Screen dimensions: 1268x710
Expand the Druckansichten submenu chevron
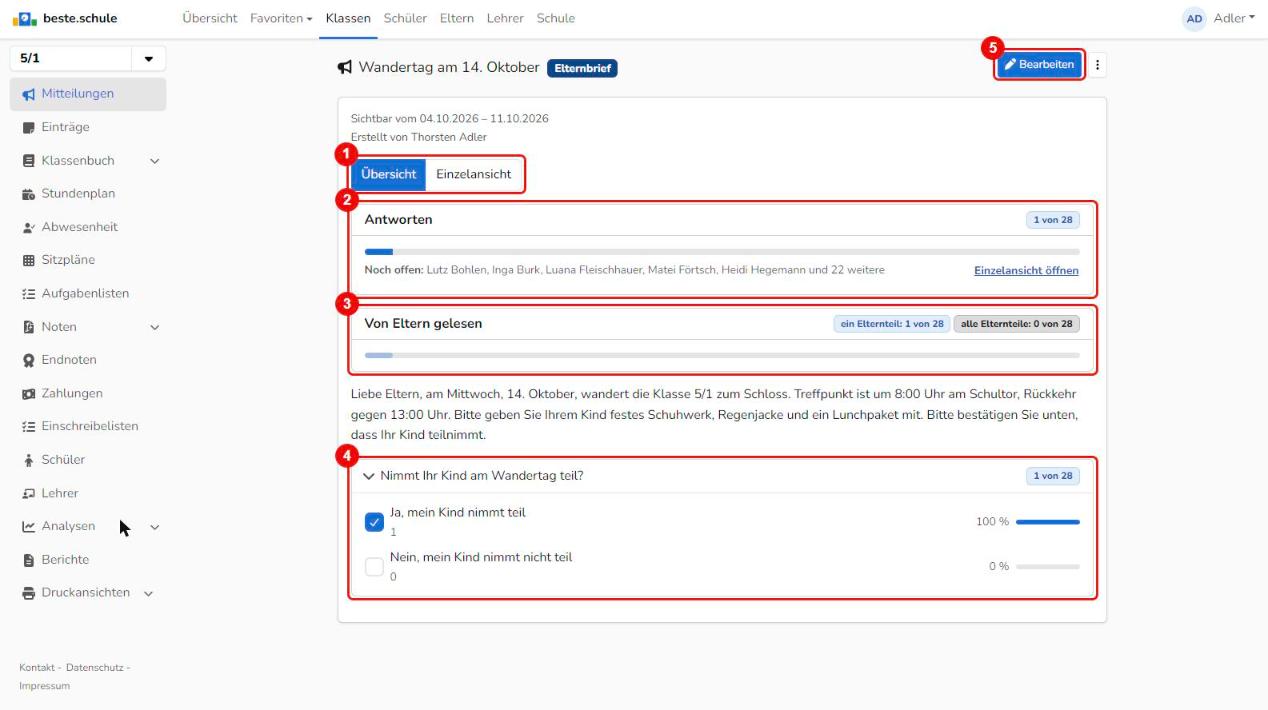pos(149,593)
